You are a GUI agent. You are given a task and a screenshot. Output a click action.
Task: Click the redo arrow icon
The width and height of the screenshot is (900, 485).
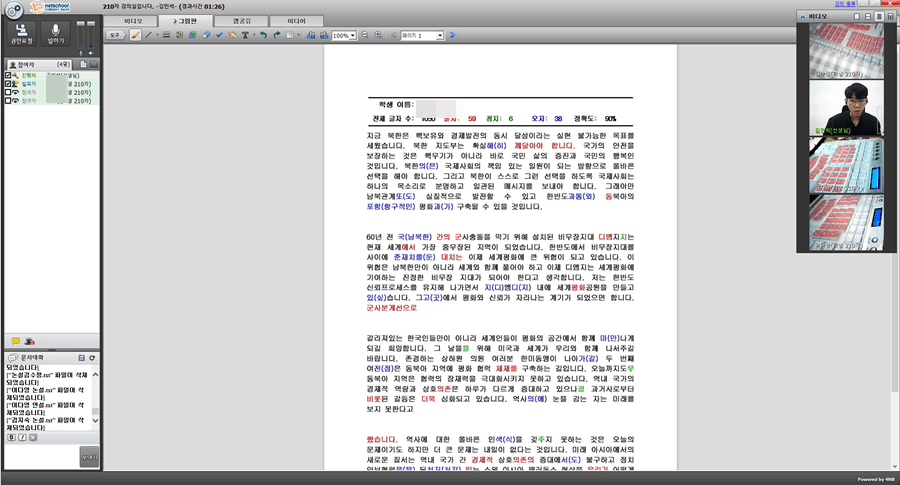[x=276, y=35]
